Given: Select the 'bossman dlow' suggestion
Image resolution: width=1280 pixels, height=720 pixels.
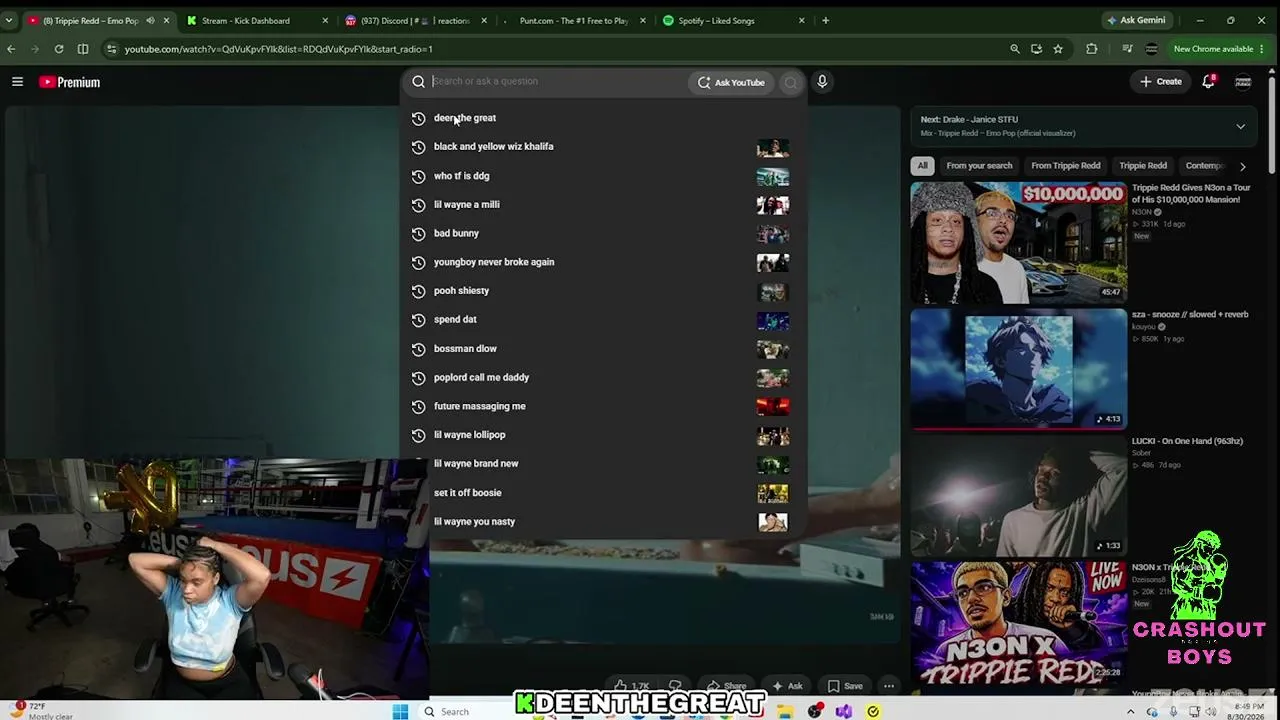Looking at the screenshot, I should point(604,349).
